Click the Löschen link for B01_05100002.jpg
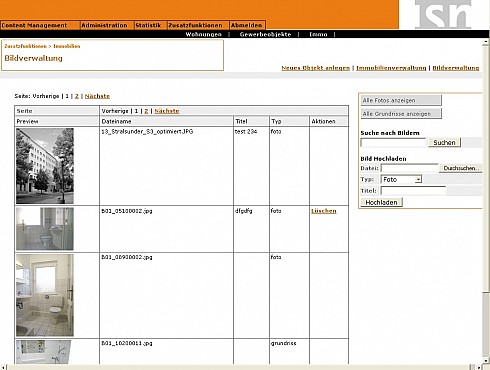Screen dimensions: 490x370 324,211
